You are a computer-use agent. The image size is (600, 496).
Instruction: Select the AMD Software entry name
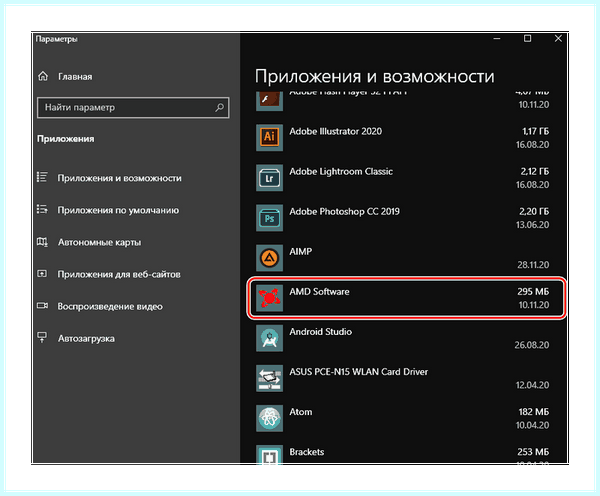tap(319, 292)
